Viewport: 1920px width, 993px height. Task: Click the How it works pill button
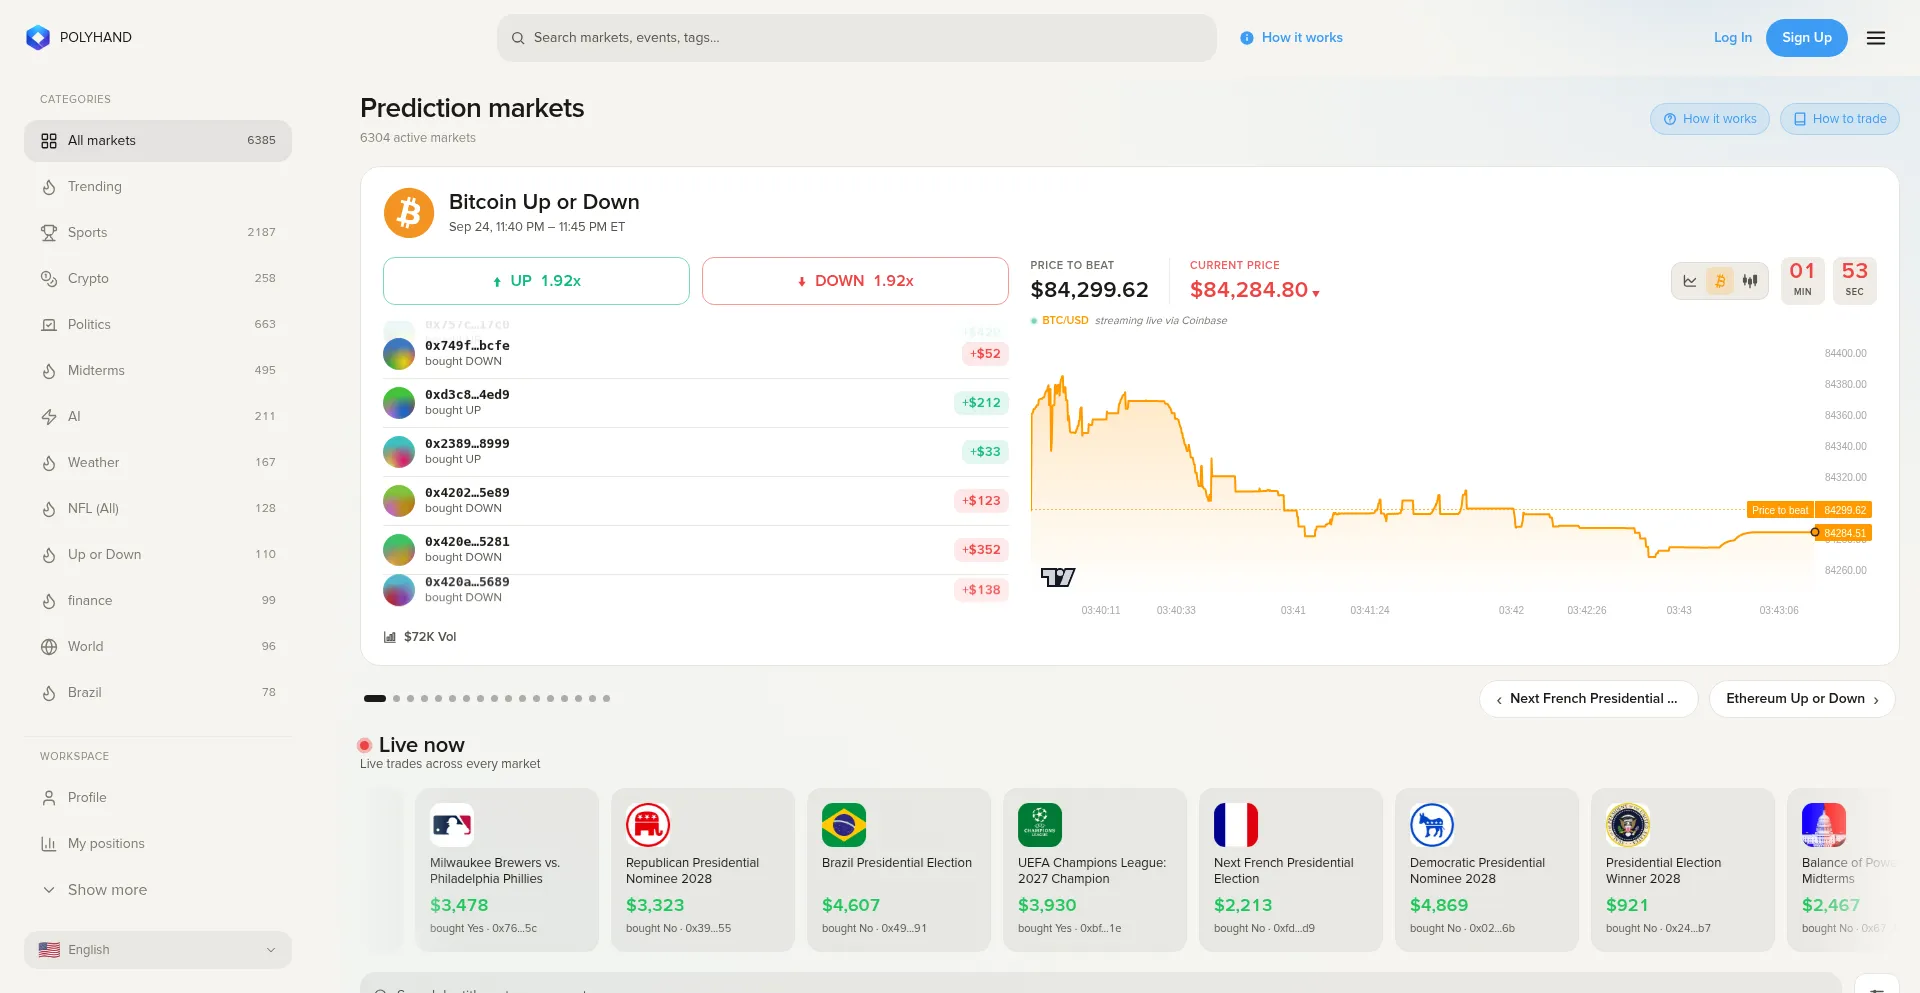[1710, 119]
